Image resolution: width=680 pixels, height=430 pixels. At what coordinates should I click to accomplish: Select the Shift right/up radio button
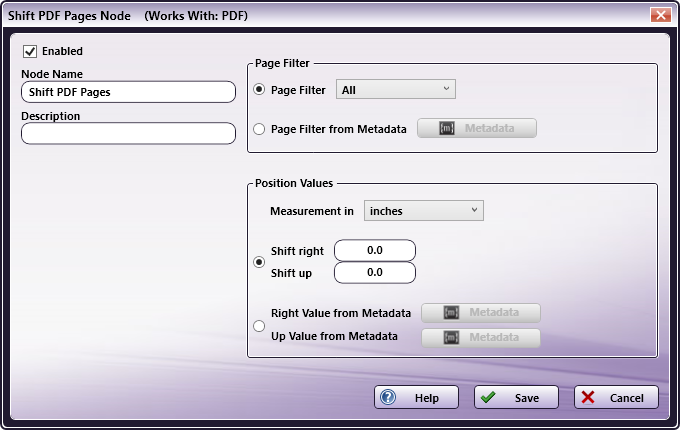(x=259, y=262)
